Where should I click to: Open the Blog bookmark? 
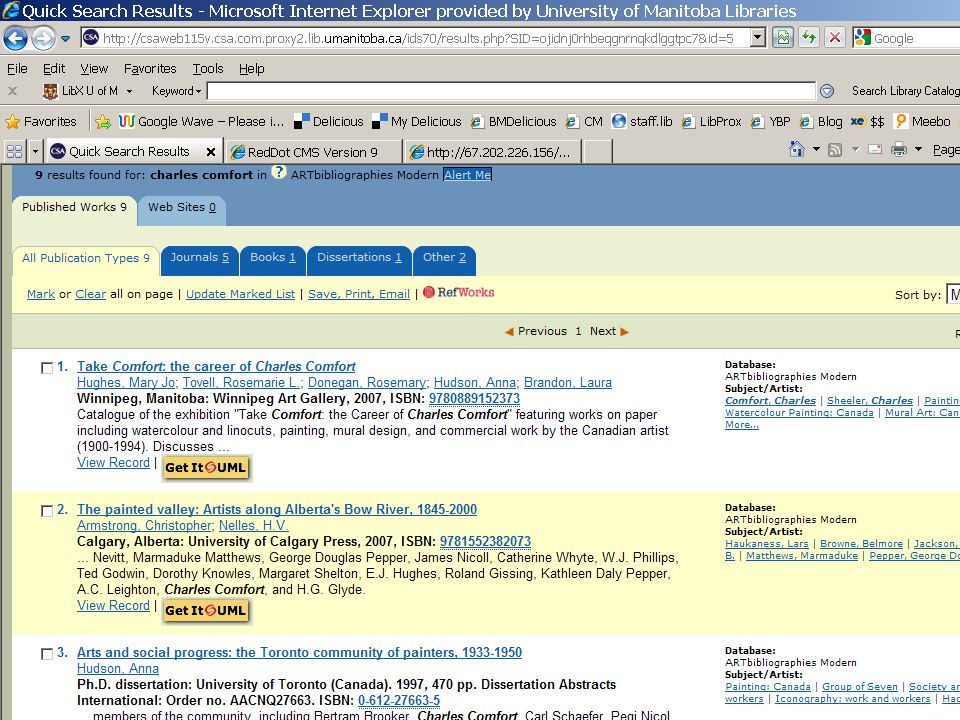point(821,121)
